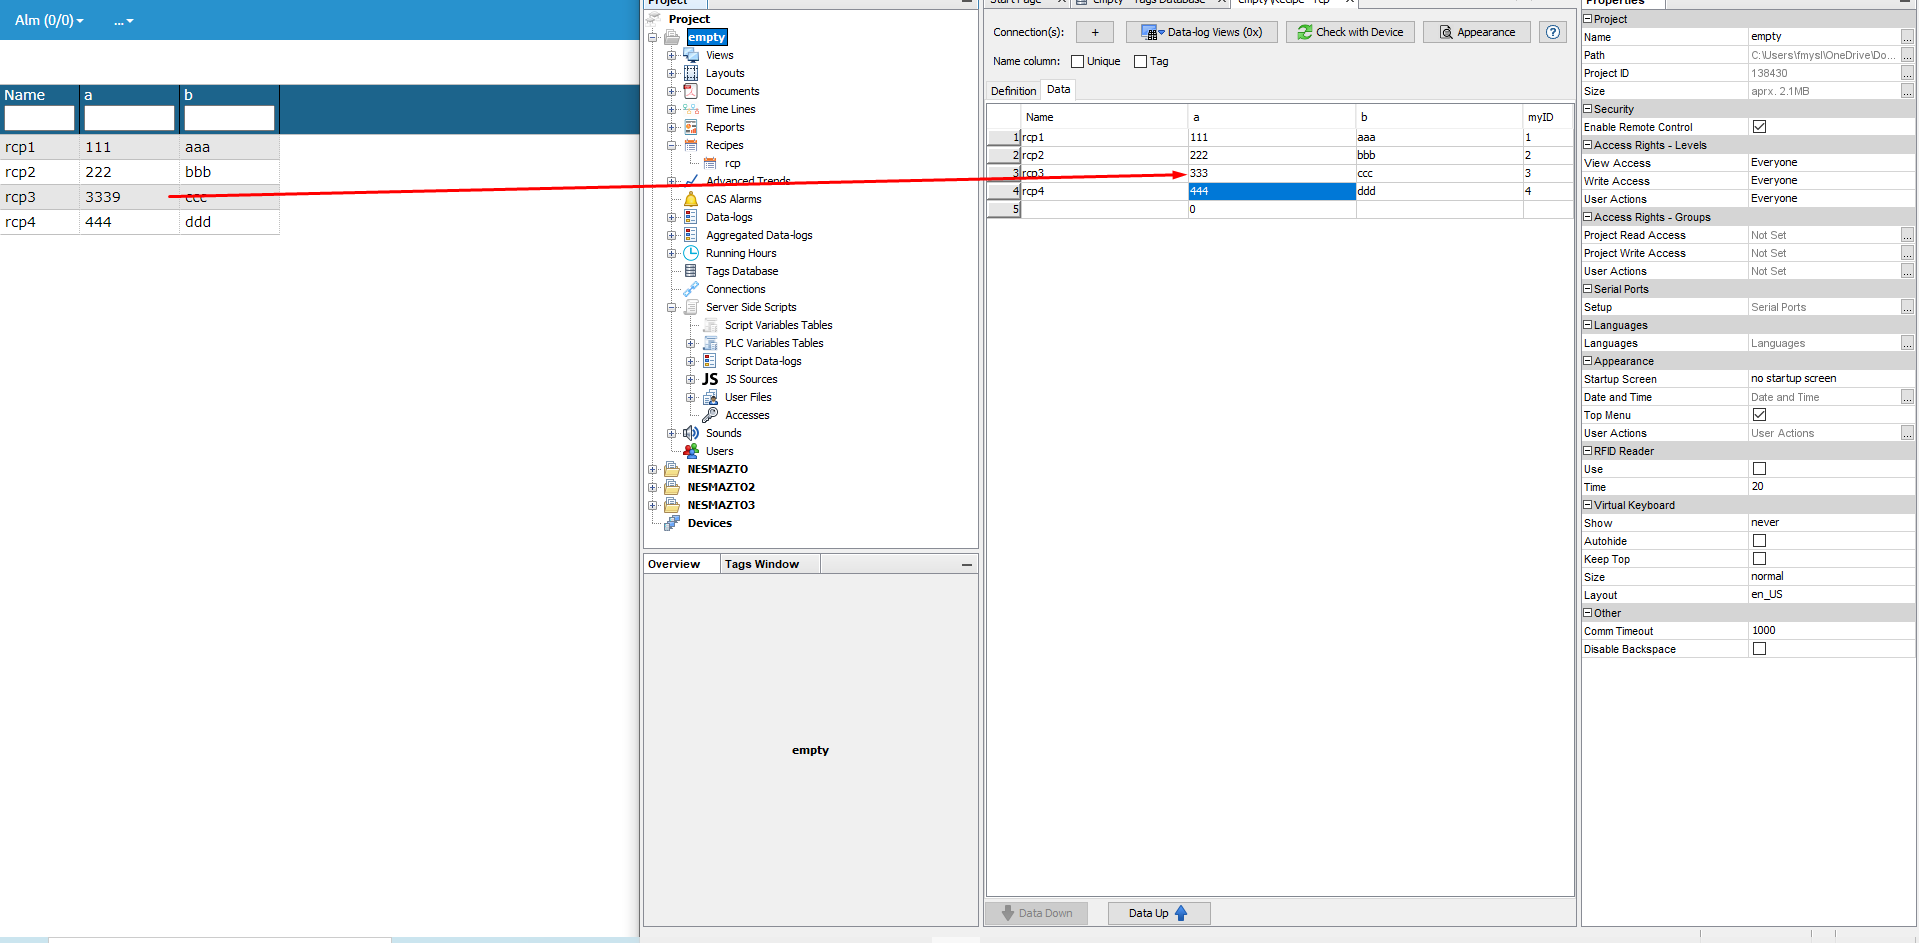Click the Sounds speaker icon
This screenshot has width=1919, height=943.
click(x=691, y=433)
